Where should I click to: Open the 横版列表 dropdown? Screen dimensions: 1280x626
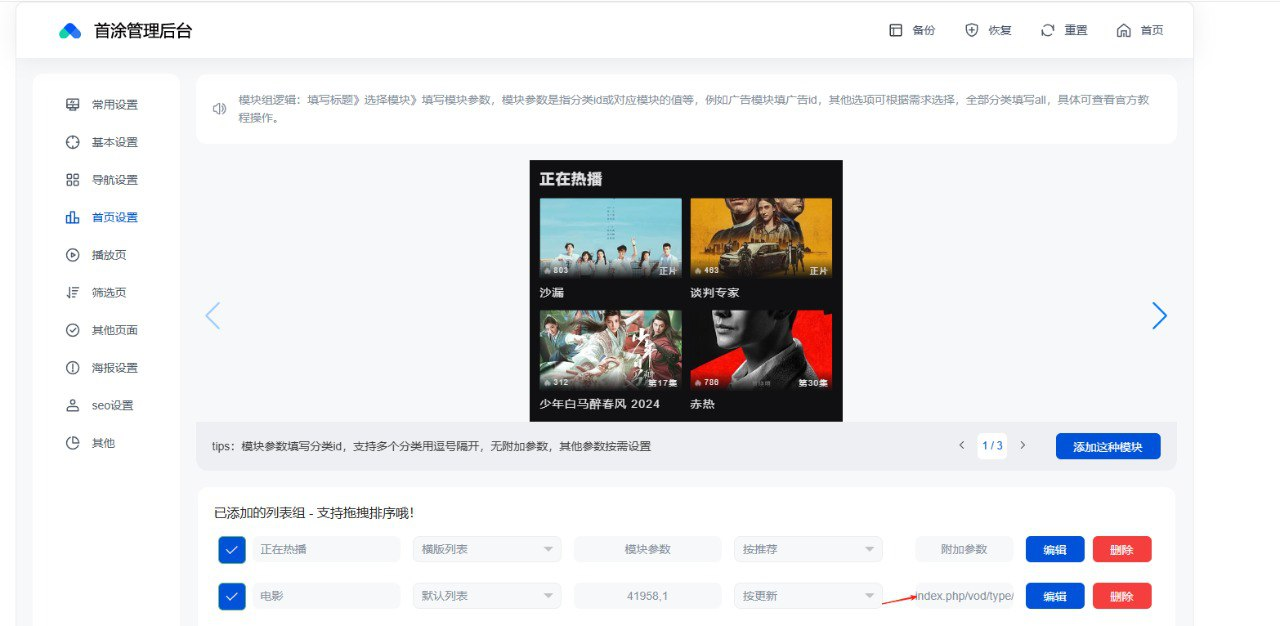pyautogui.click(x=486, y=549)
